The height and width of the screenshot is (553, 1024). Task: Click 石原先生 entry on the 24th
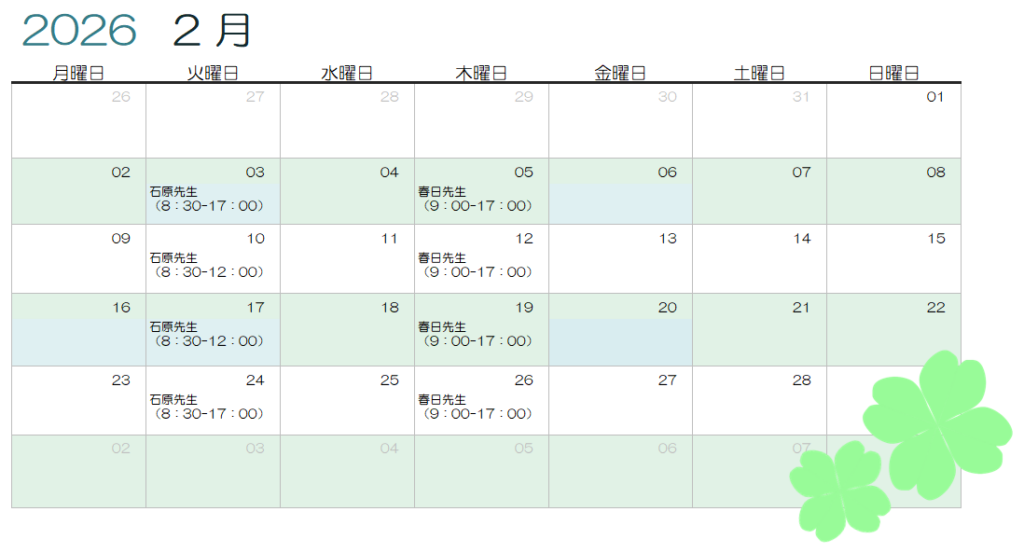point(206,407)
